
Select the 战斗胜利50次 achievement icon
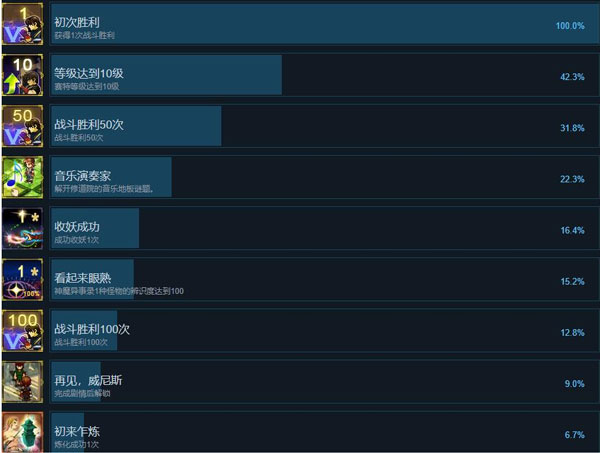click(x=22, y=126)
